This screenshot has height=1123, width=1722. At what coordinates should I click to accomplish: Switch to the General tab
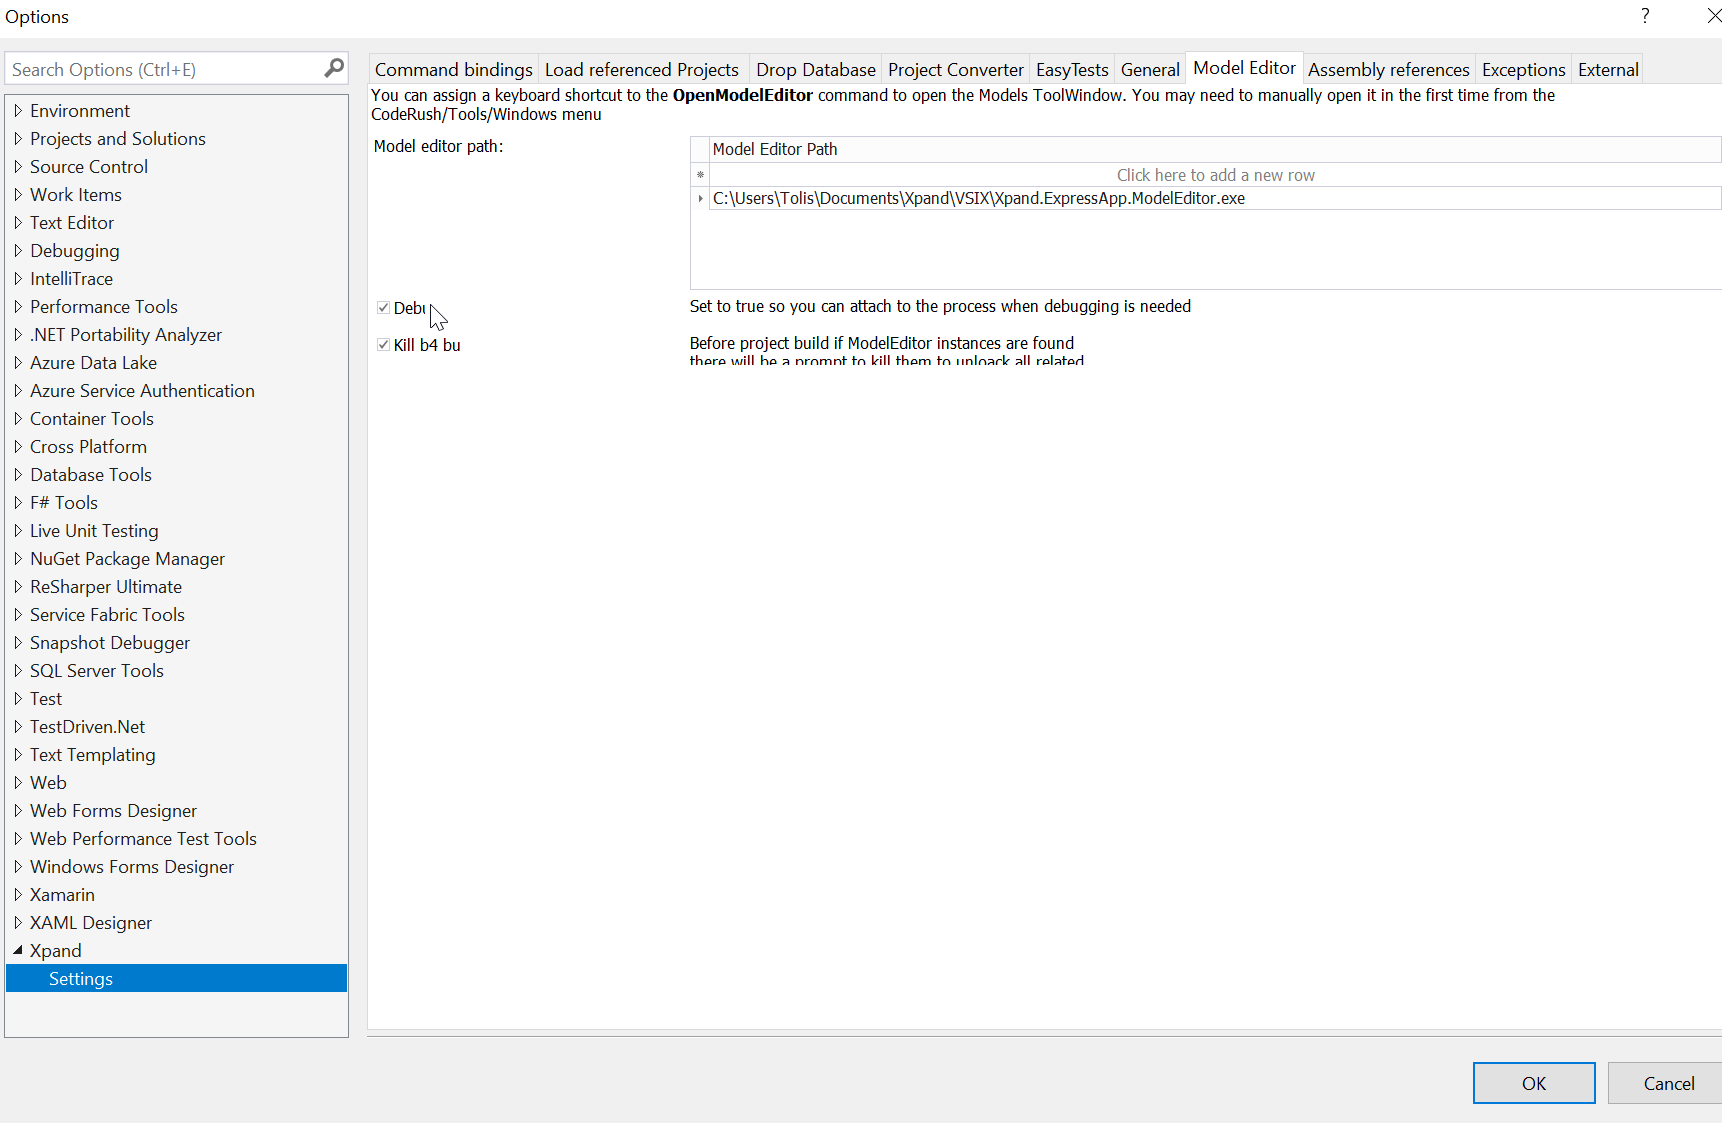coord(1150,68)
